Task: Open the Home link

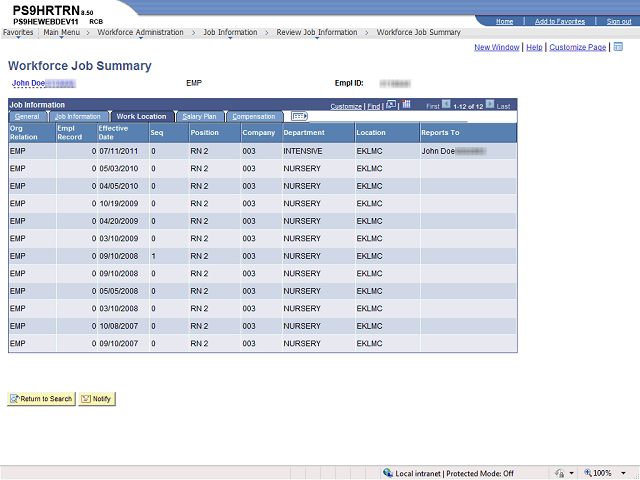Action: click(x=504, y=22)
